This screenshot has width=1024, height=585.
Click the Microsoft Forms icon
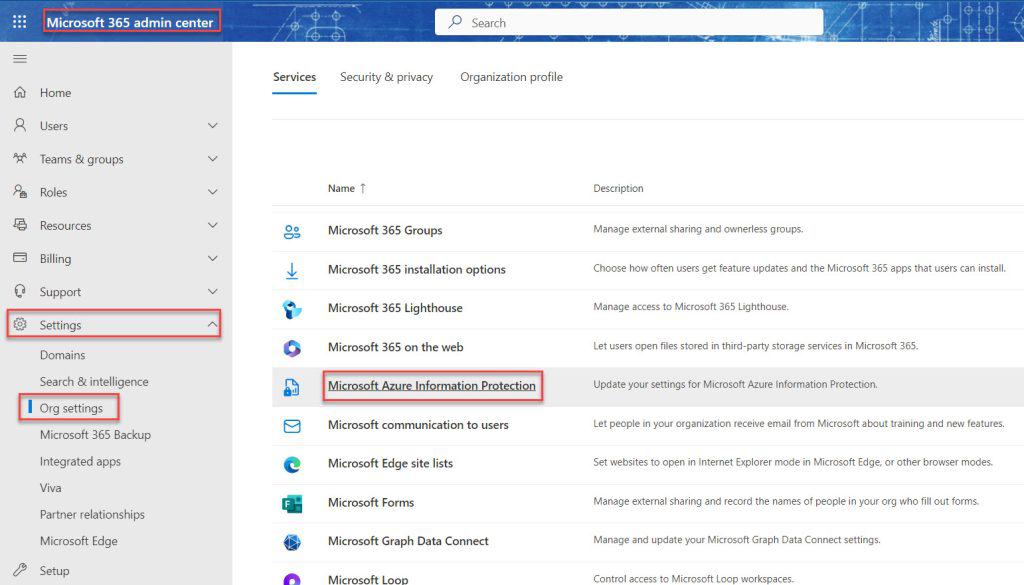[x=292, y=503]
